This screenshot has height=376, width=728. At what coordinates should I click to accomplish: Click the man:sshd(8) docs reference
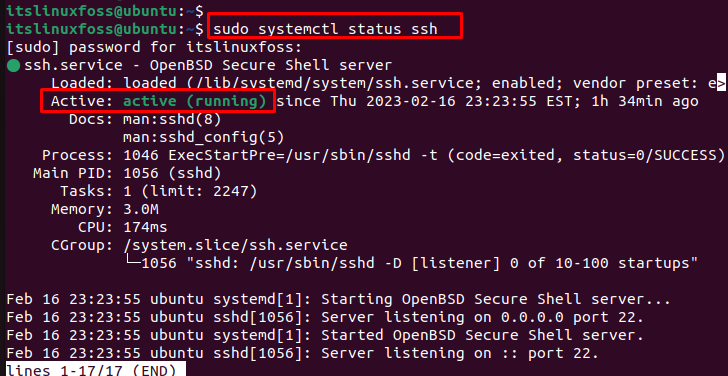pyautogui.click(x=172, y=119)
